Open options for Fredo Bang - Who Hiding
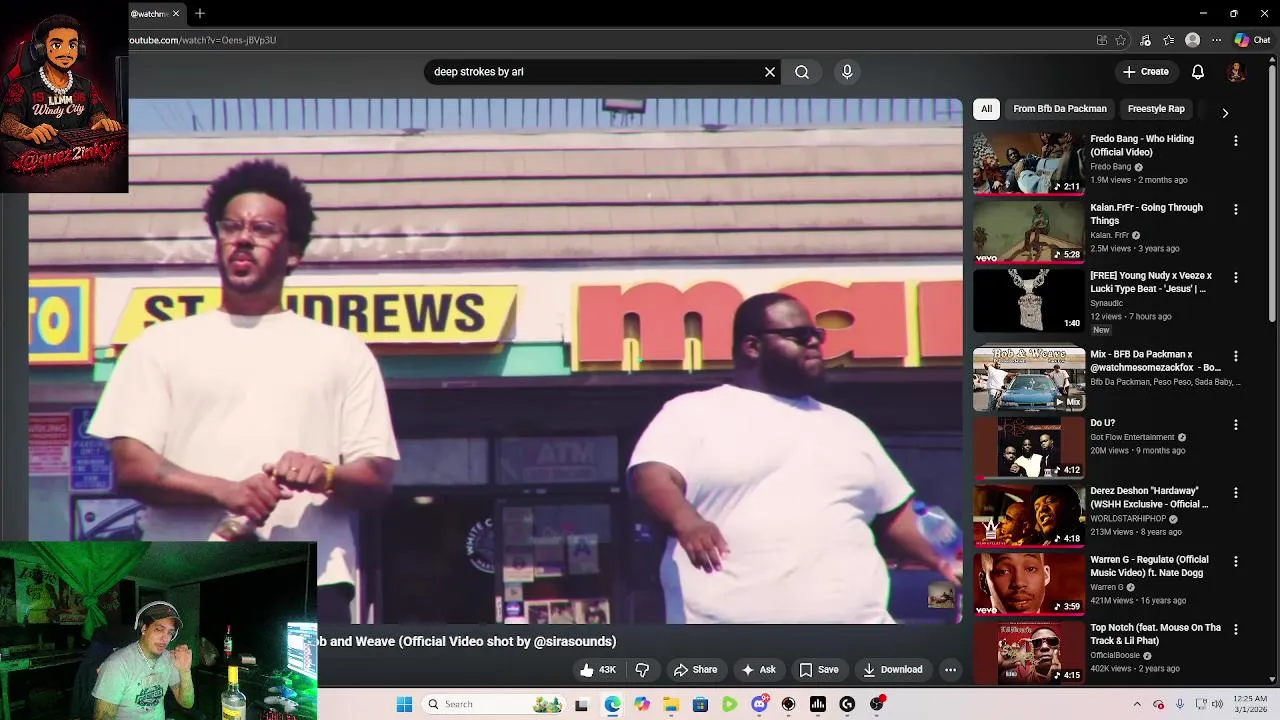This screenshot has height=720, width=1280. [1236, 141]
